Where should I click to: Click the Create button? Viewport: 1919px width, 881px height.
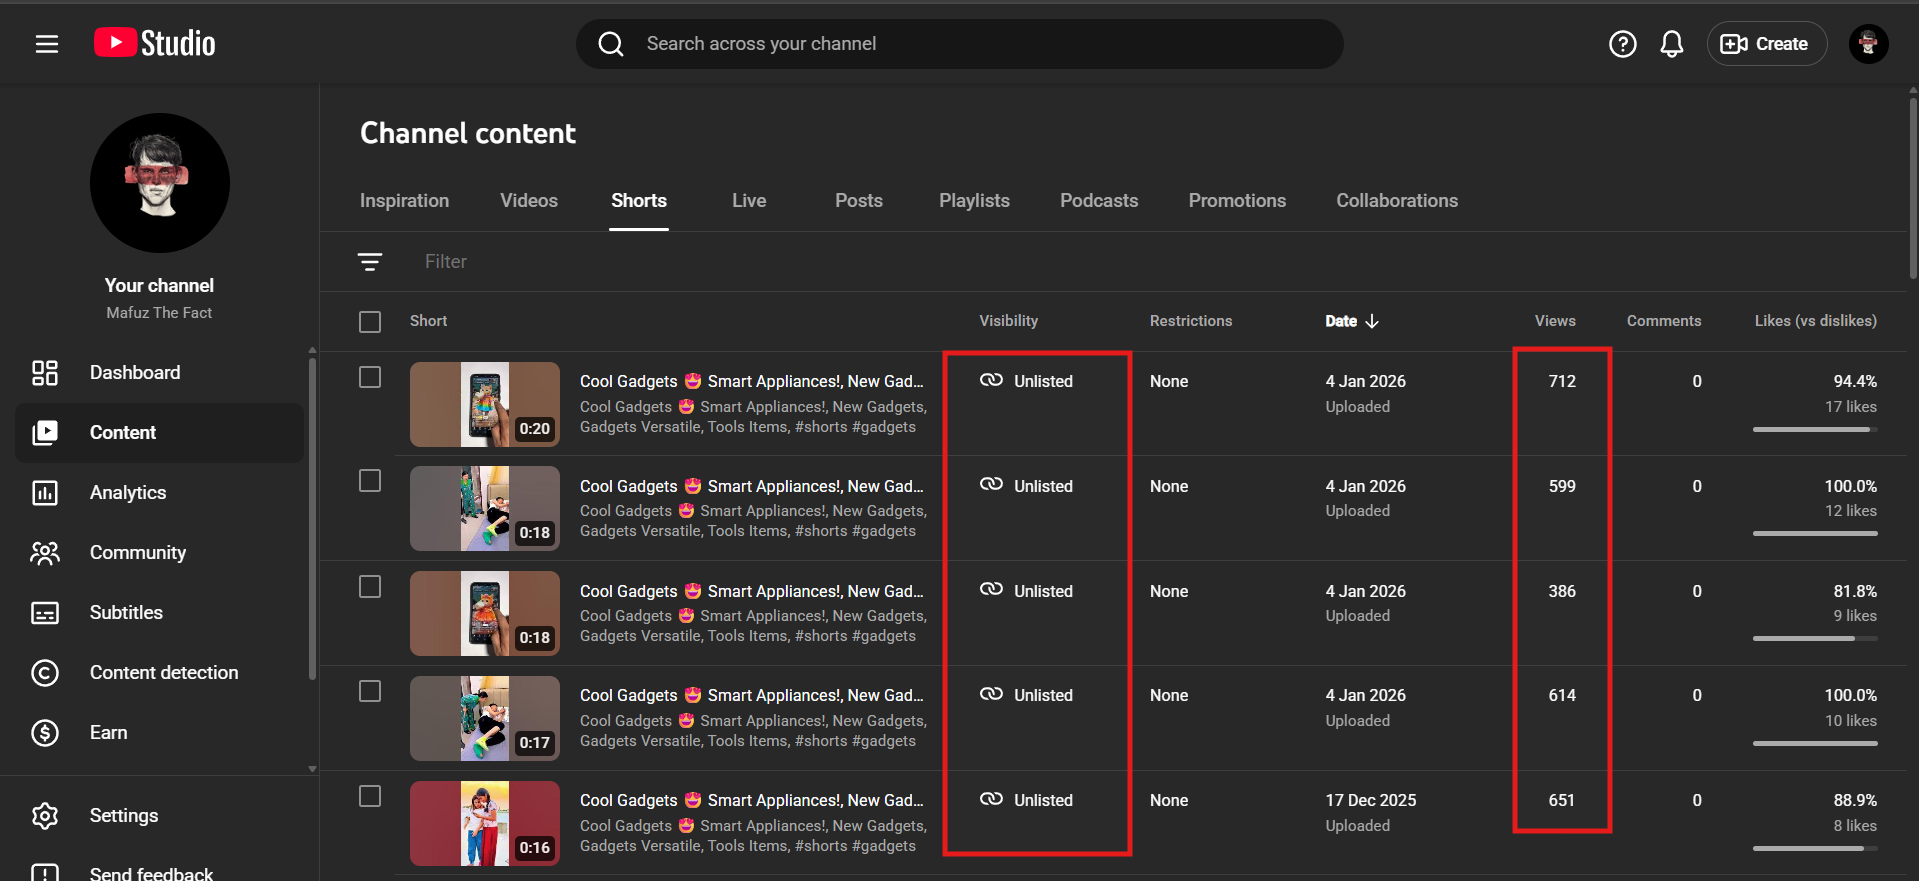[x=1765, y=44]
